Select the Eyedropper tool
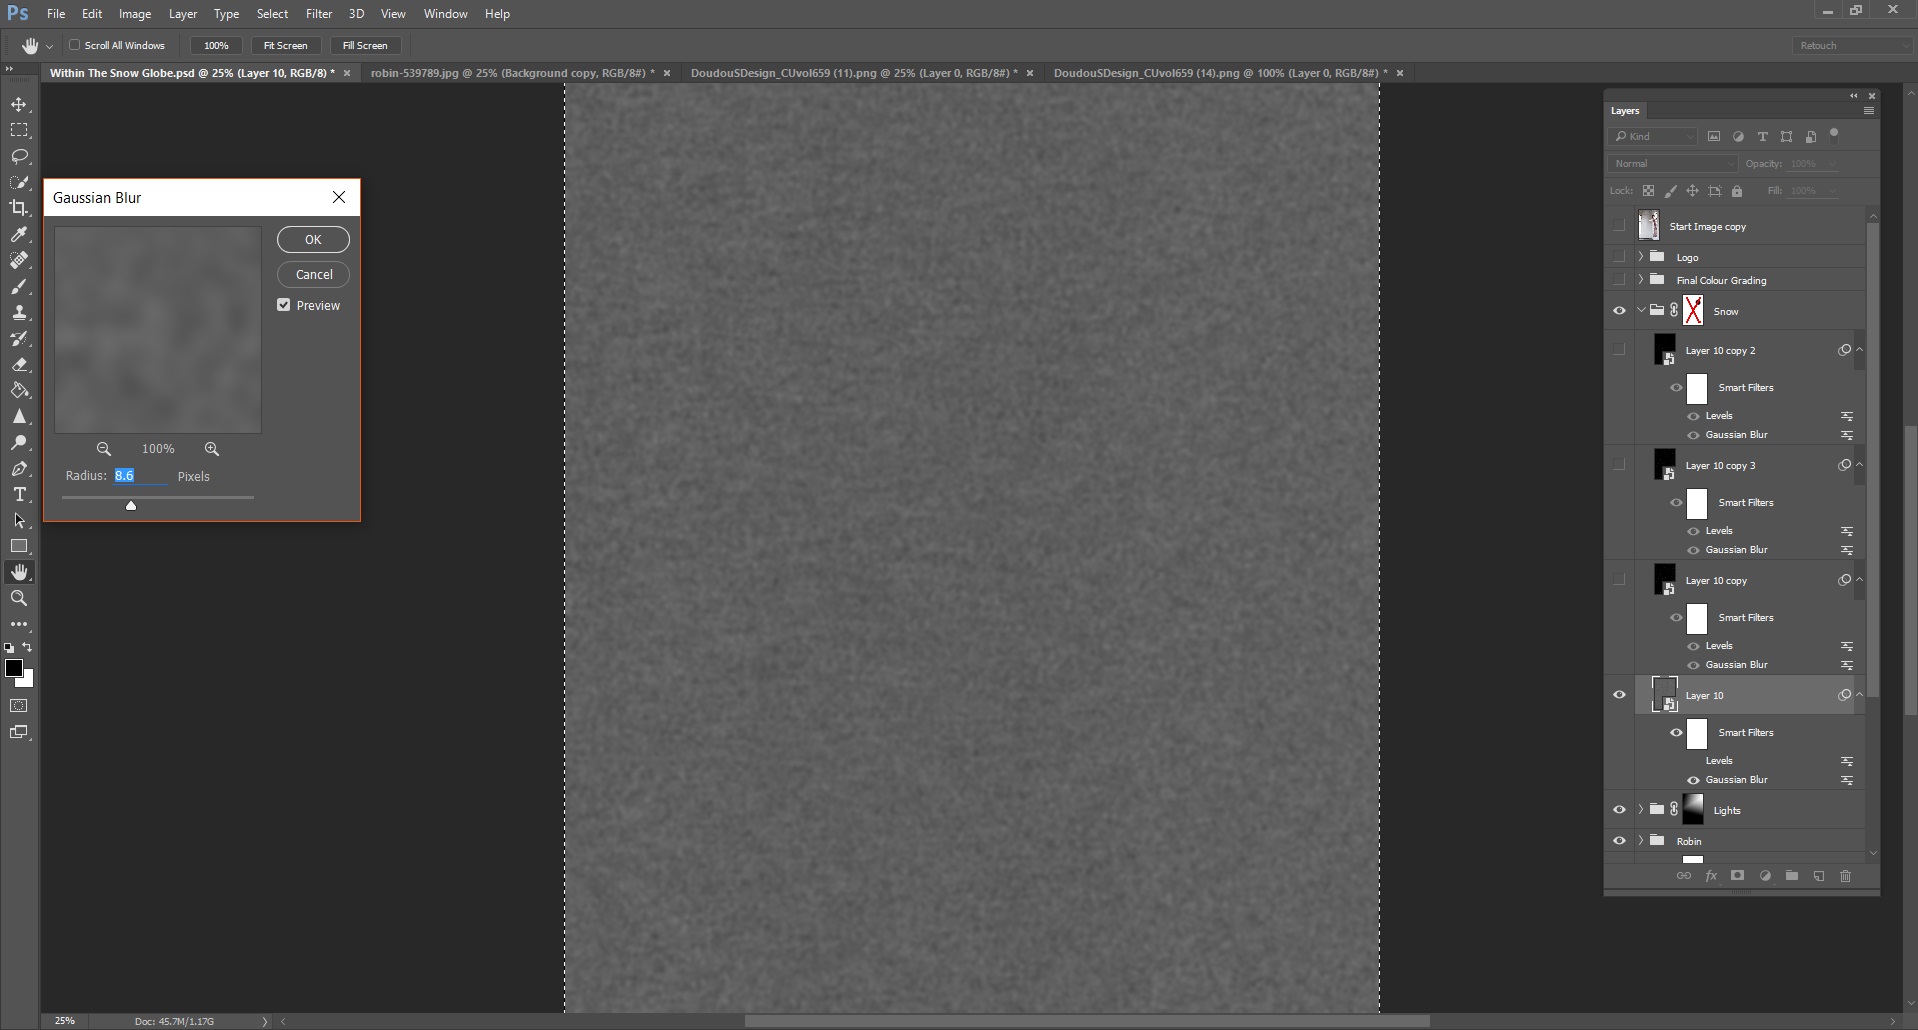Screen dimensions: 1918x1030 point(20,235)
